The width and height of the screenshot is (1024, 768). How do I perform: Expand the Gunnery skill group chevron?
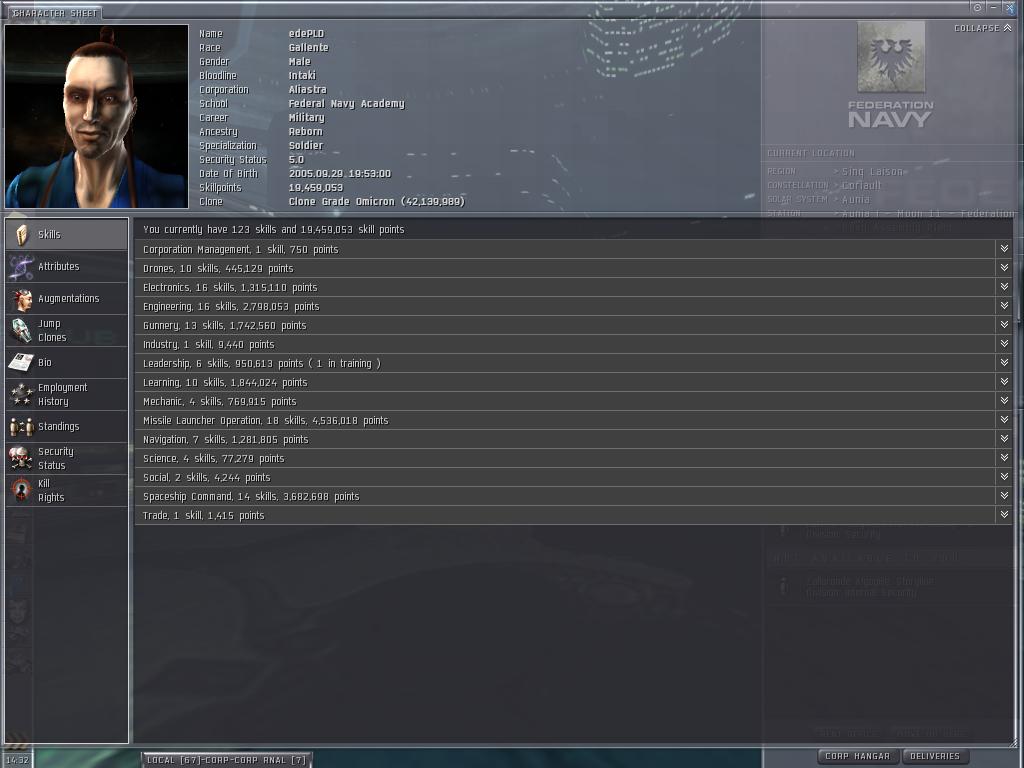coord(1004,324)
